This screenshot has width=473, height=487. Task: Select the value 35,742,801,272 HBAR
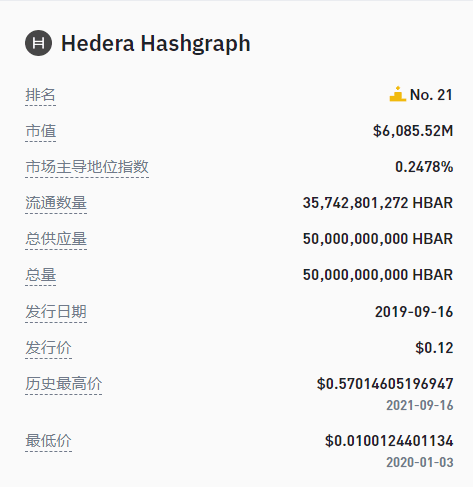pyautogui.click(x=378, y=203)
